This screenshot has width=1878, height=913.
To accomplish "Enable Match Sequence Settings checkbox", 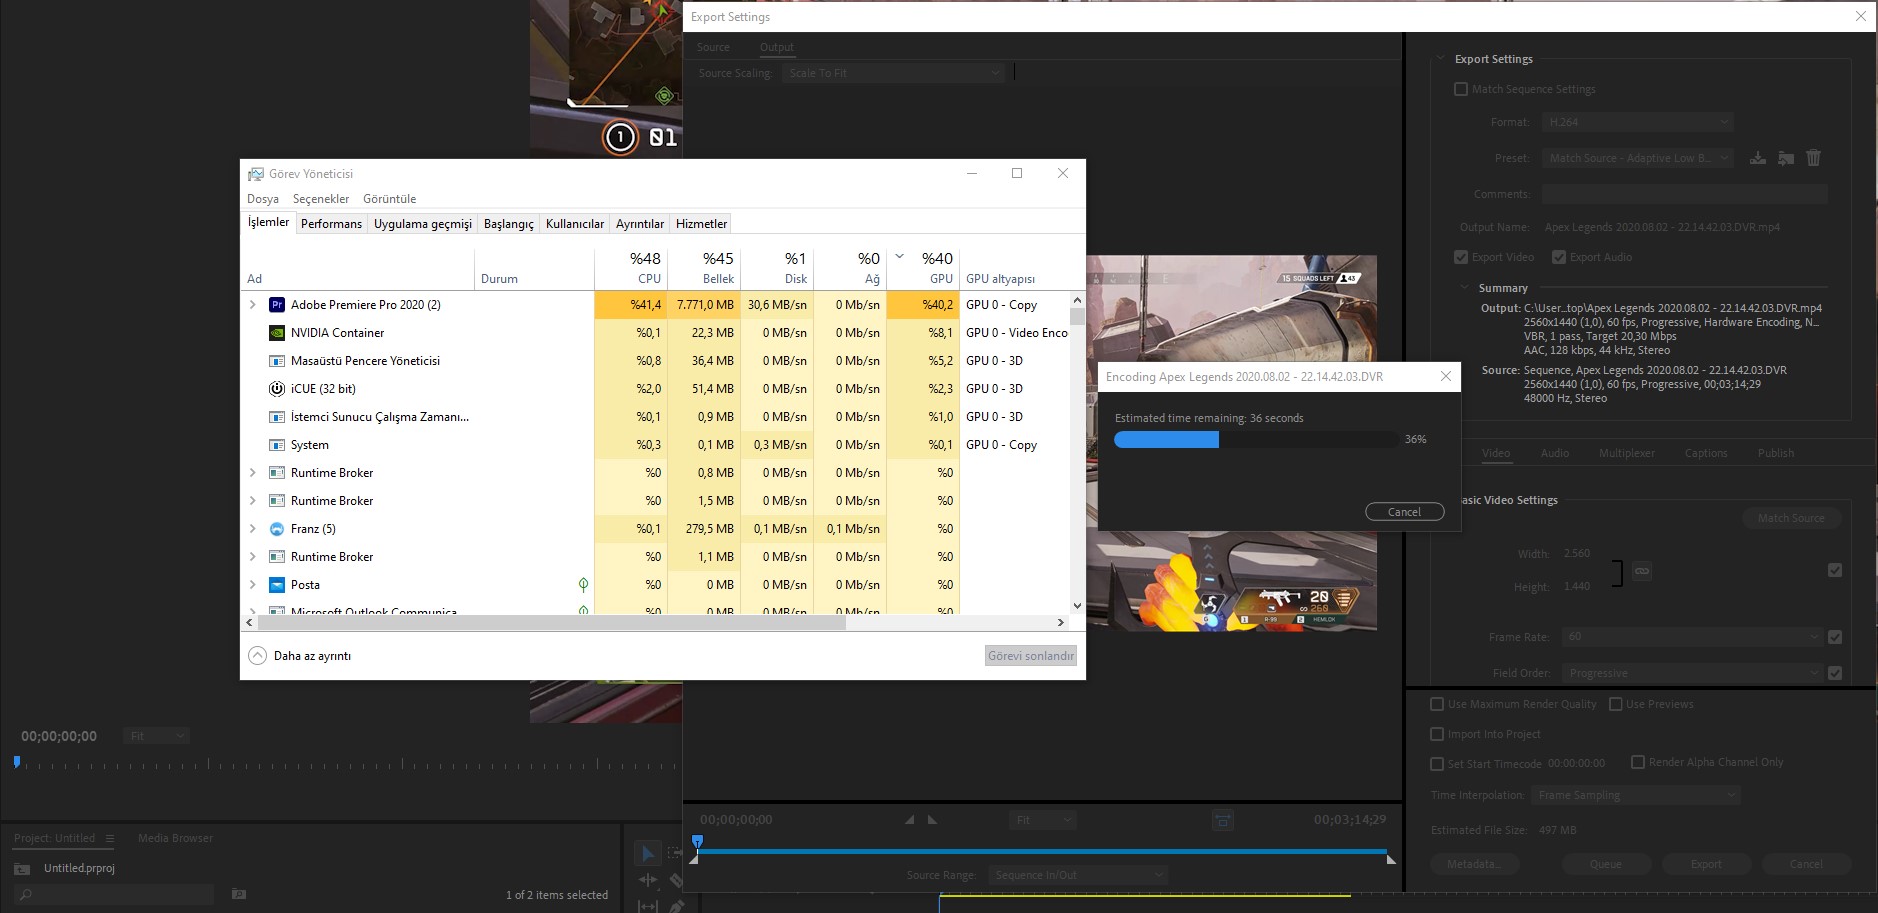I will click(x=1461, y=89).
